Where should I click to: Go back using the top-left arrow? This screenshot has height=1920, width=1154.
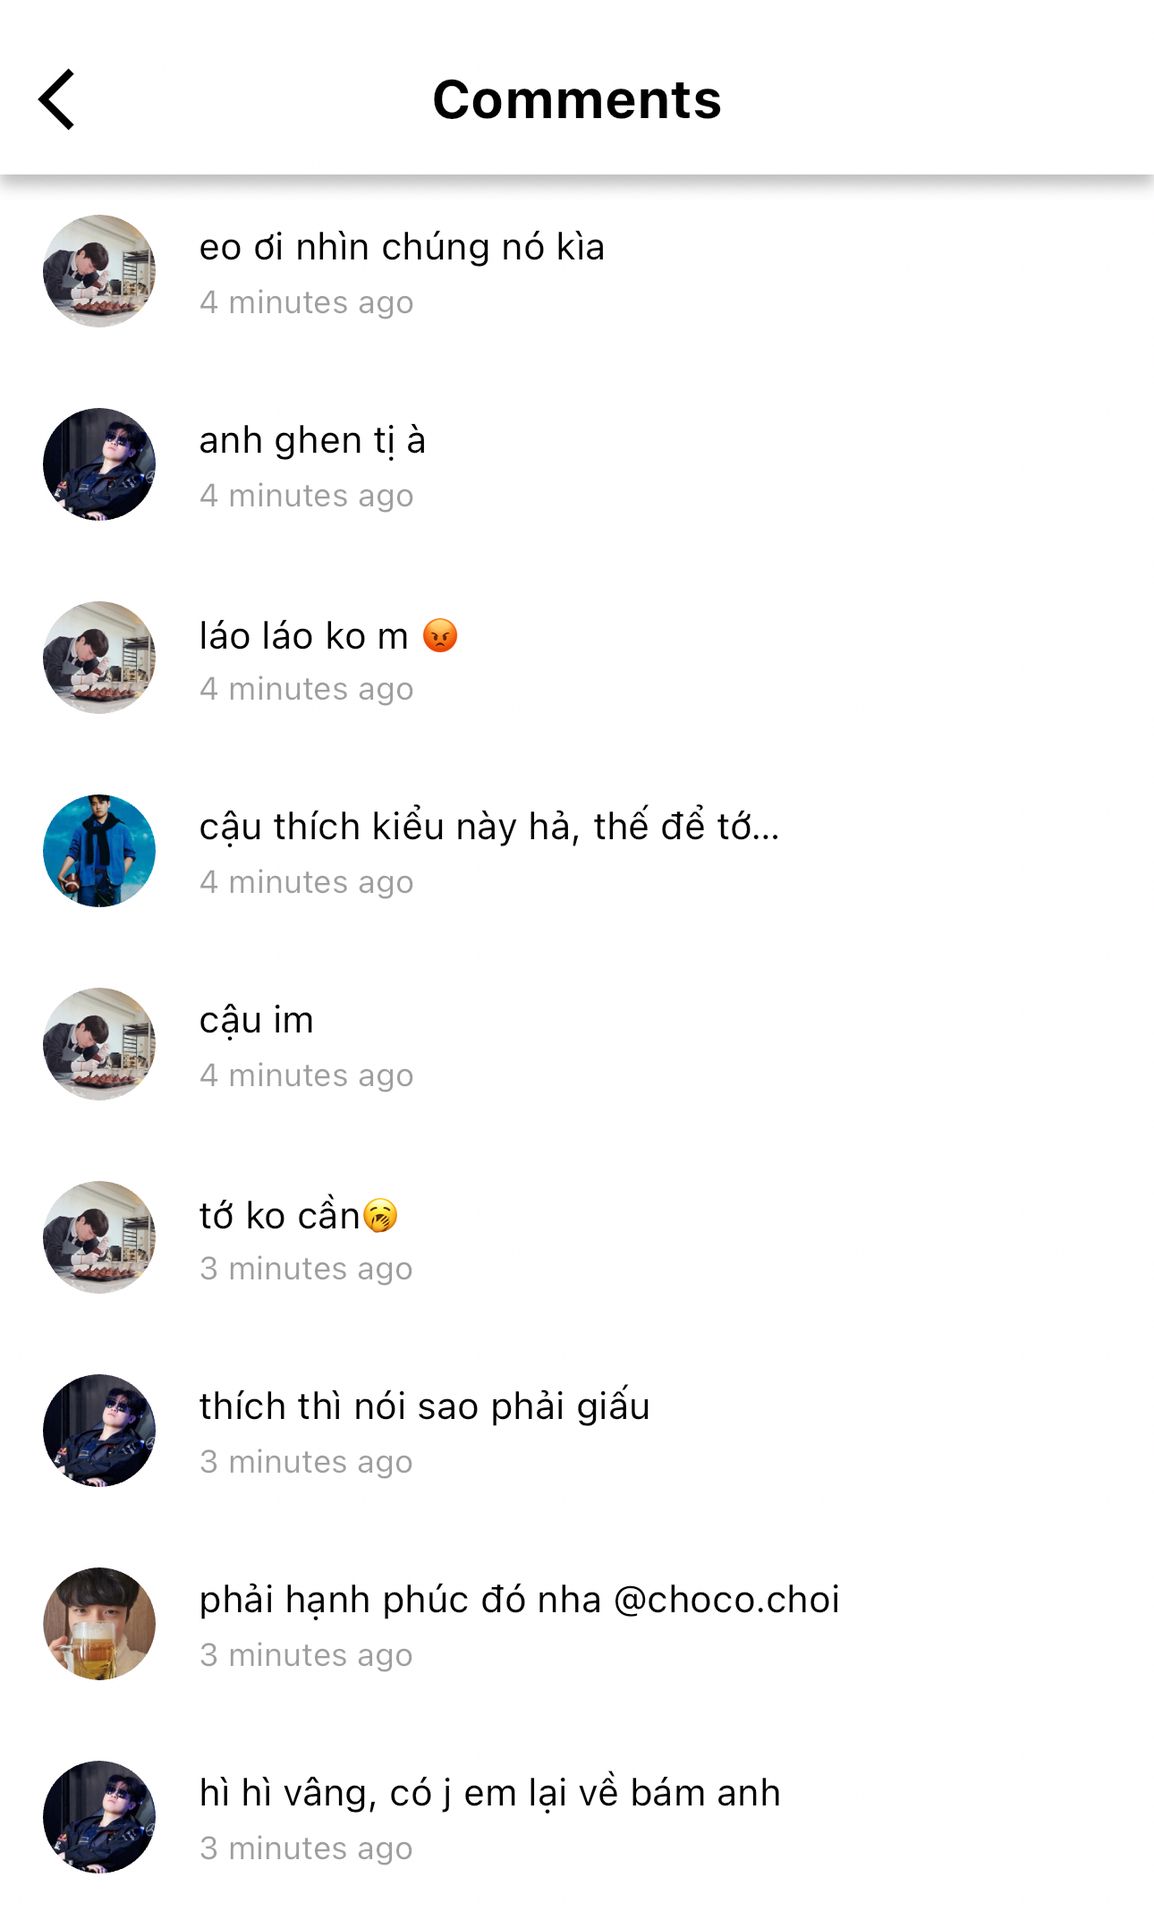(x=57, y=99)
